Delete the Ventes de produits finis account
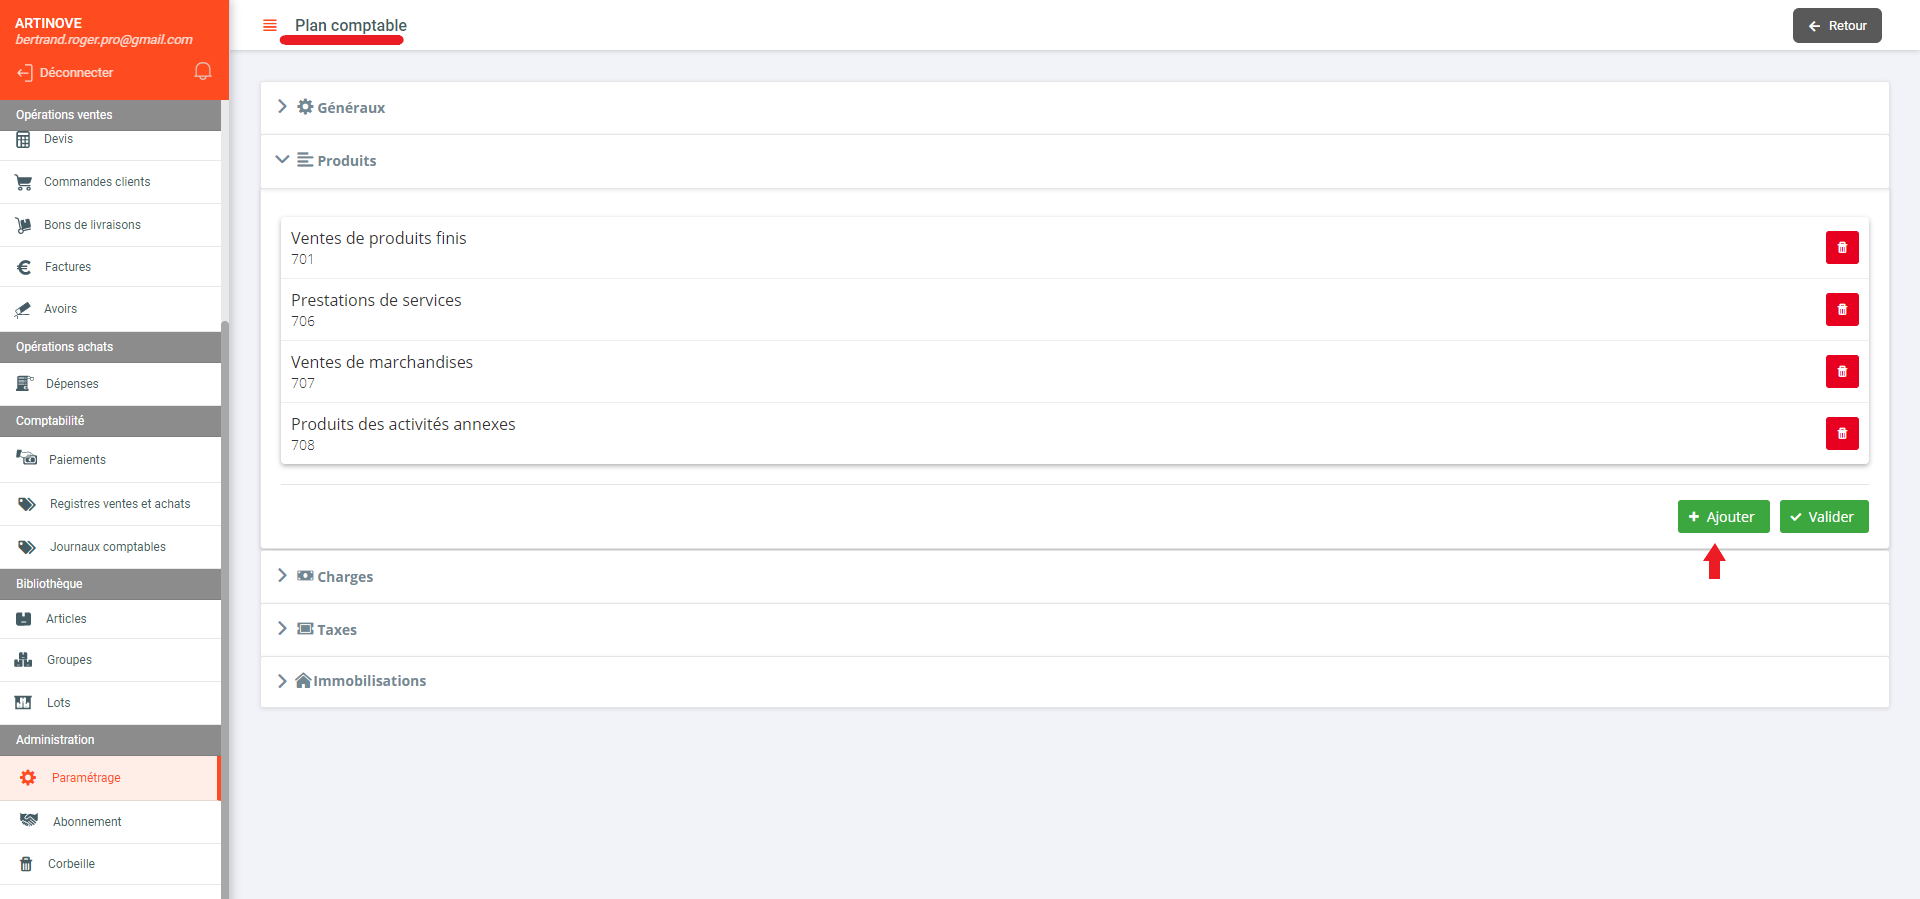This screenshot has width=1920, height=899. 1841,247
